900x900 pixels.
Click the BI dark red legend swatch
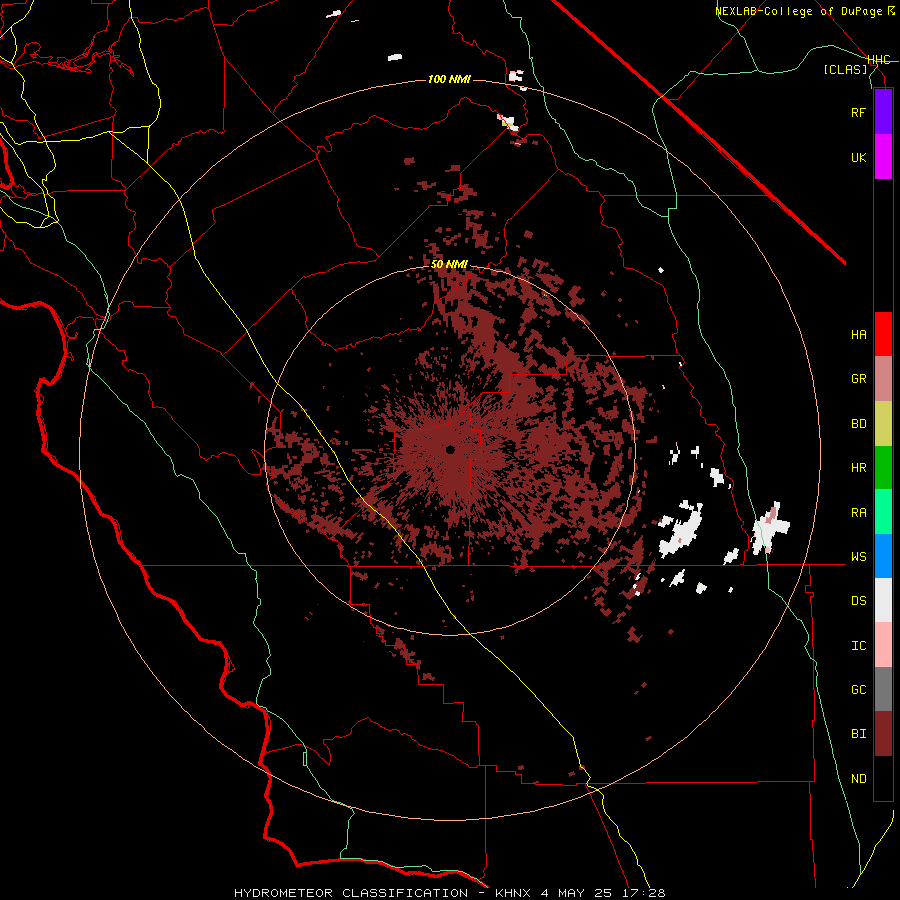click(x=883, y=734)
